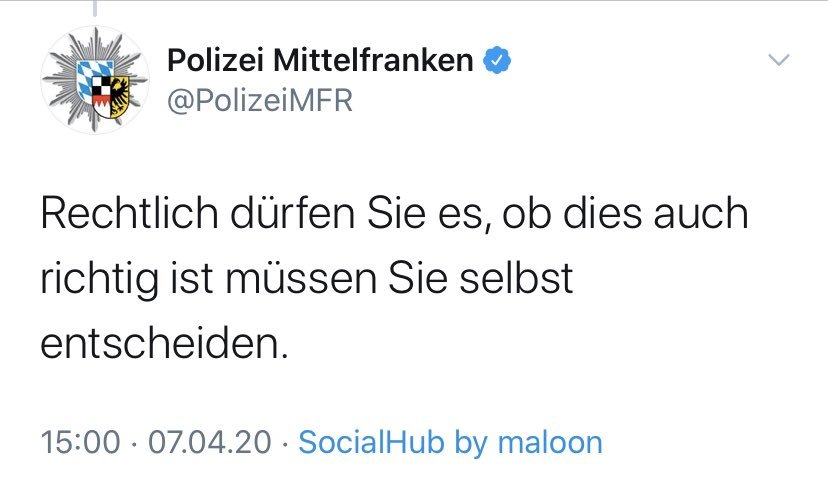
Task: Click the thread connector line above avatar
Action: click(95, 8)
